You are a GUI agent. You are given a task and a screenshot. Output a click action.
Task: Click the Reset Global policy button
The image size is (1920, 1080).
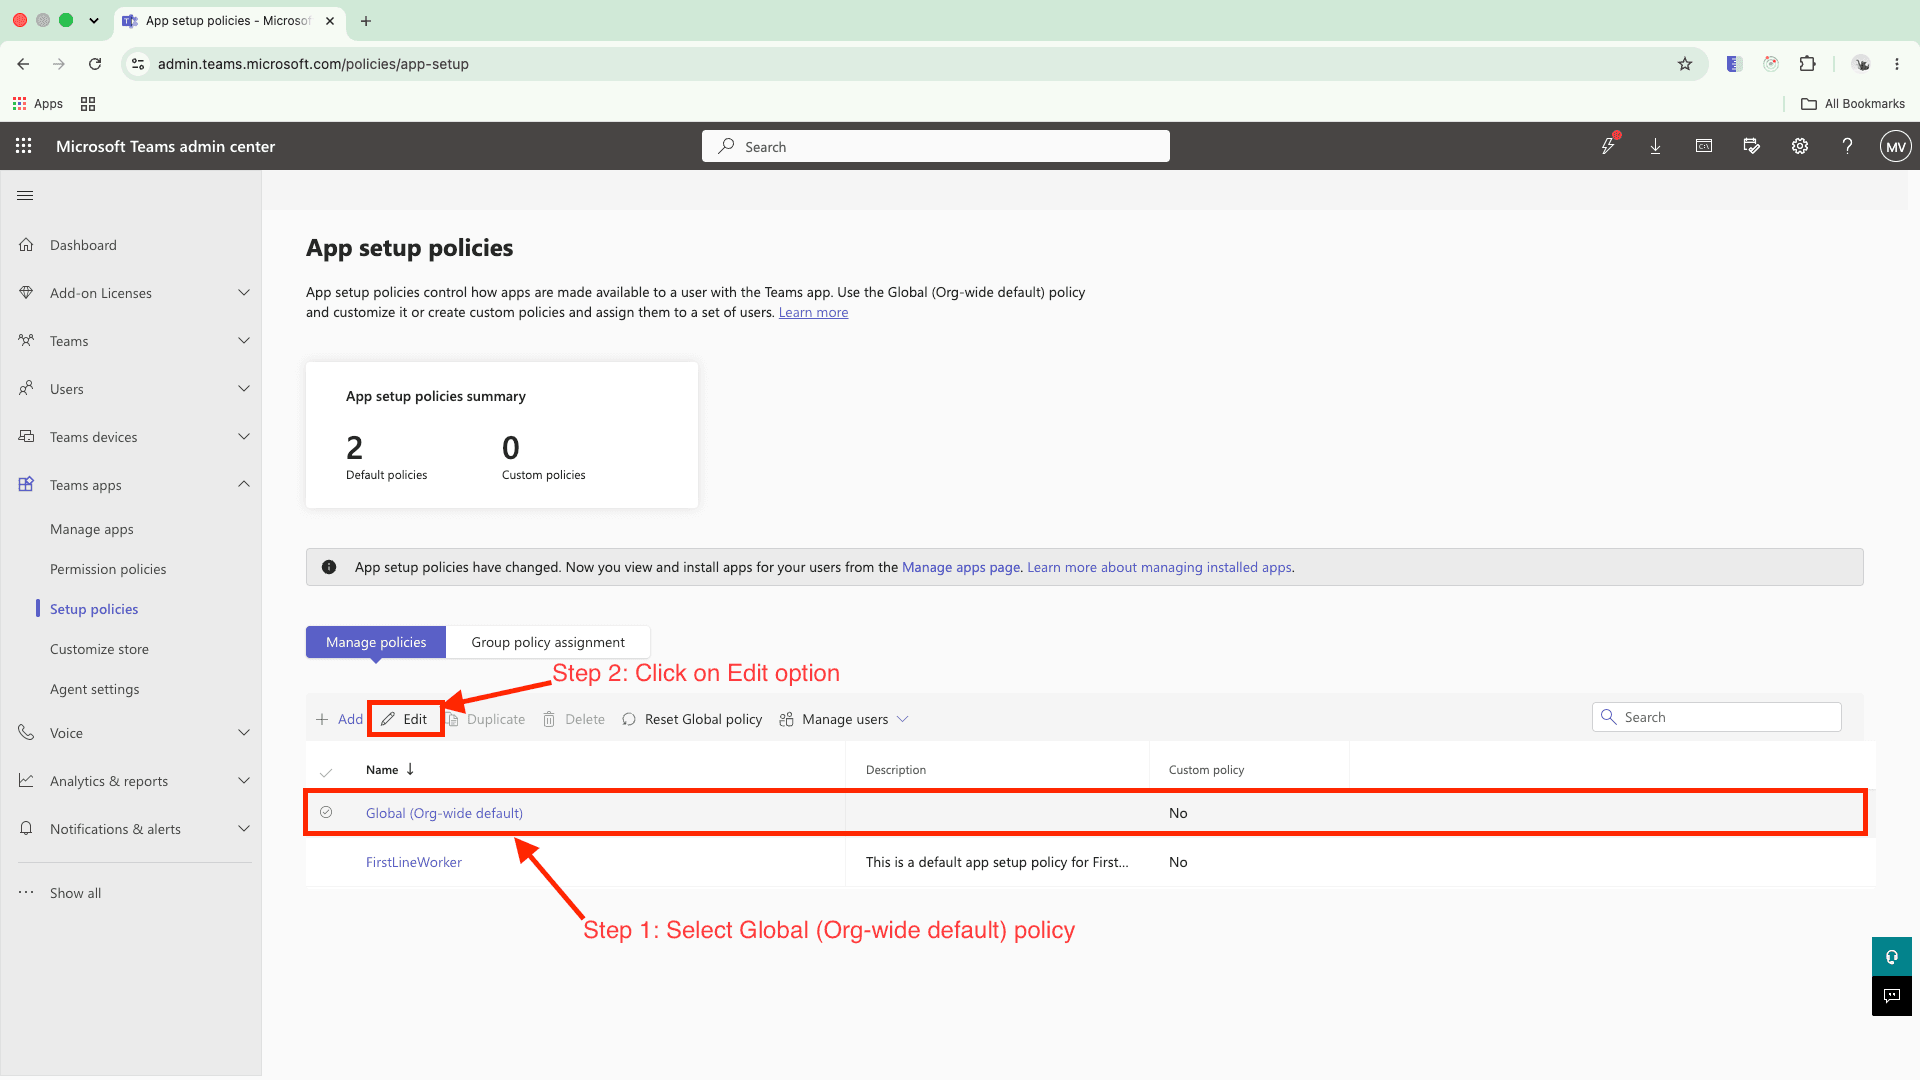tap(692, 719)
